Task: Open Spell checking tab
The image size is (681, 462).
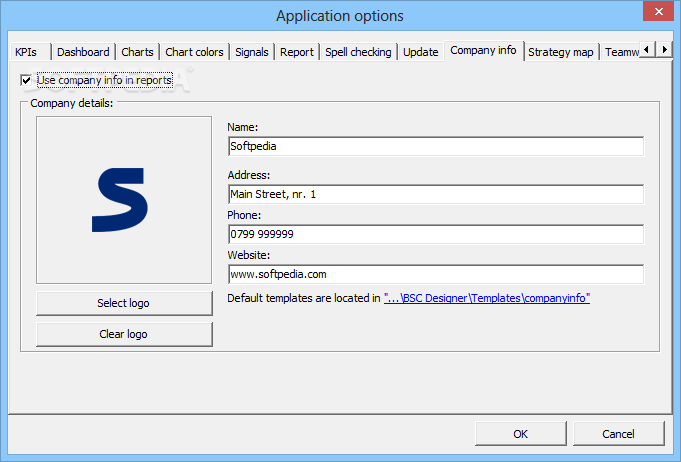Action: (358, 52)
